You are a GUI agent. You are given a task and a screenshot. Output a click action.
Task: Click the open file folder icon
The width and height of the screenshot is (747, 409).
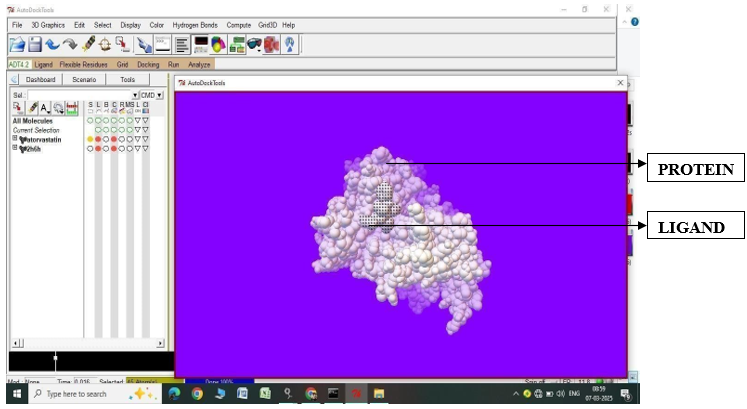pos(17,44)
